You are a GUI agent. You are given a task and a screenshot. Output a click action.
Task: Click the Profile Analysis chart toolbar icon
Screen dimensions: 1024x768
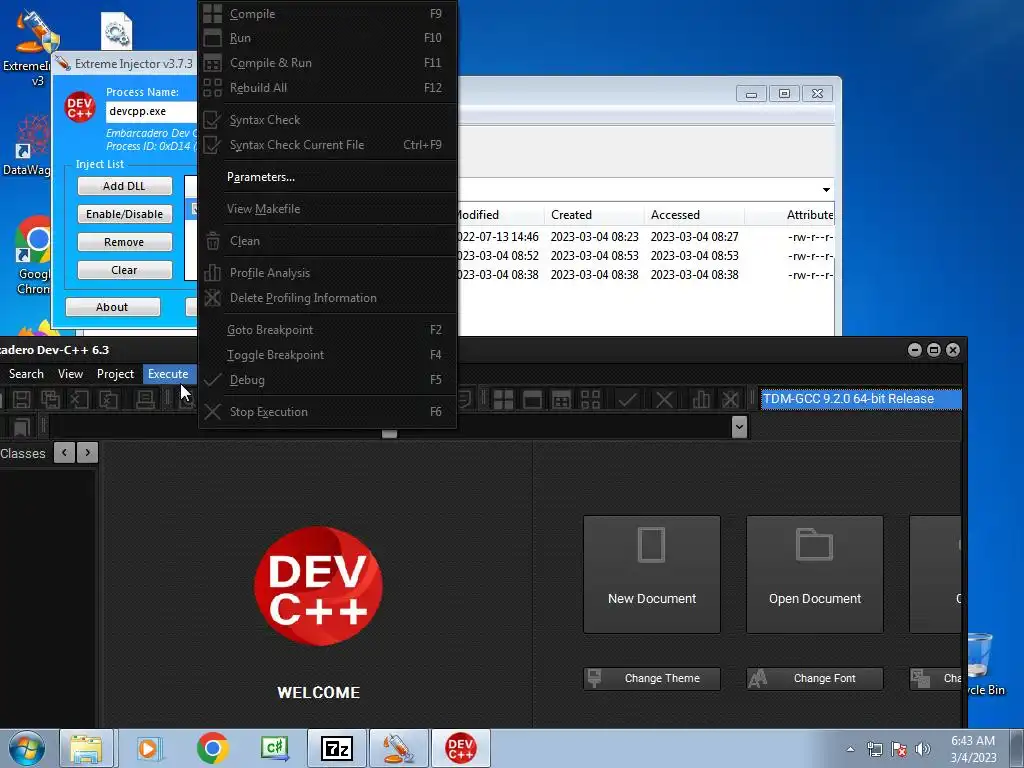coord(701,399)
